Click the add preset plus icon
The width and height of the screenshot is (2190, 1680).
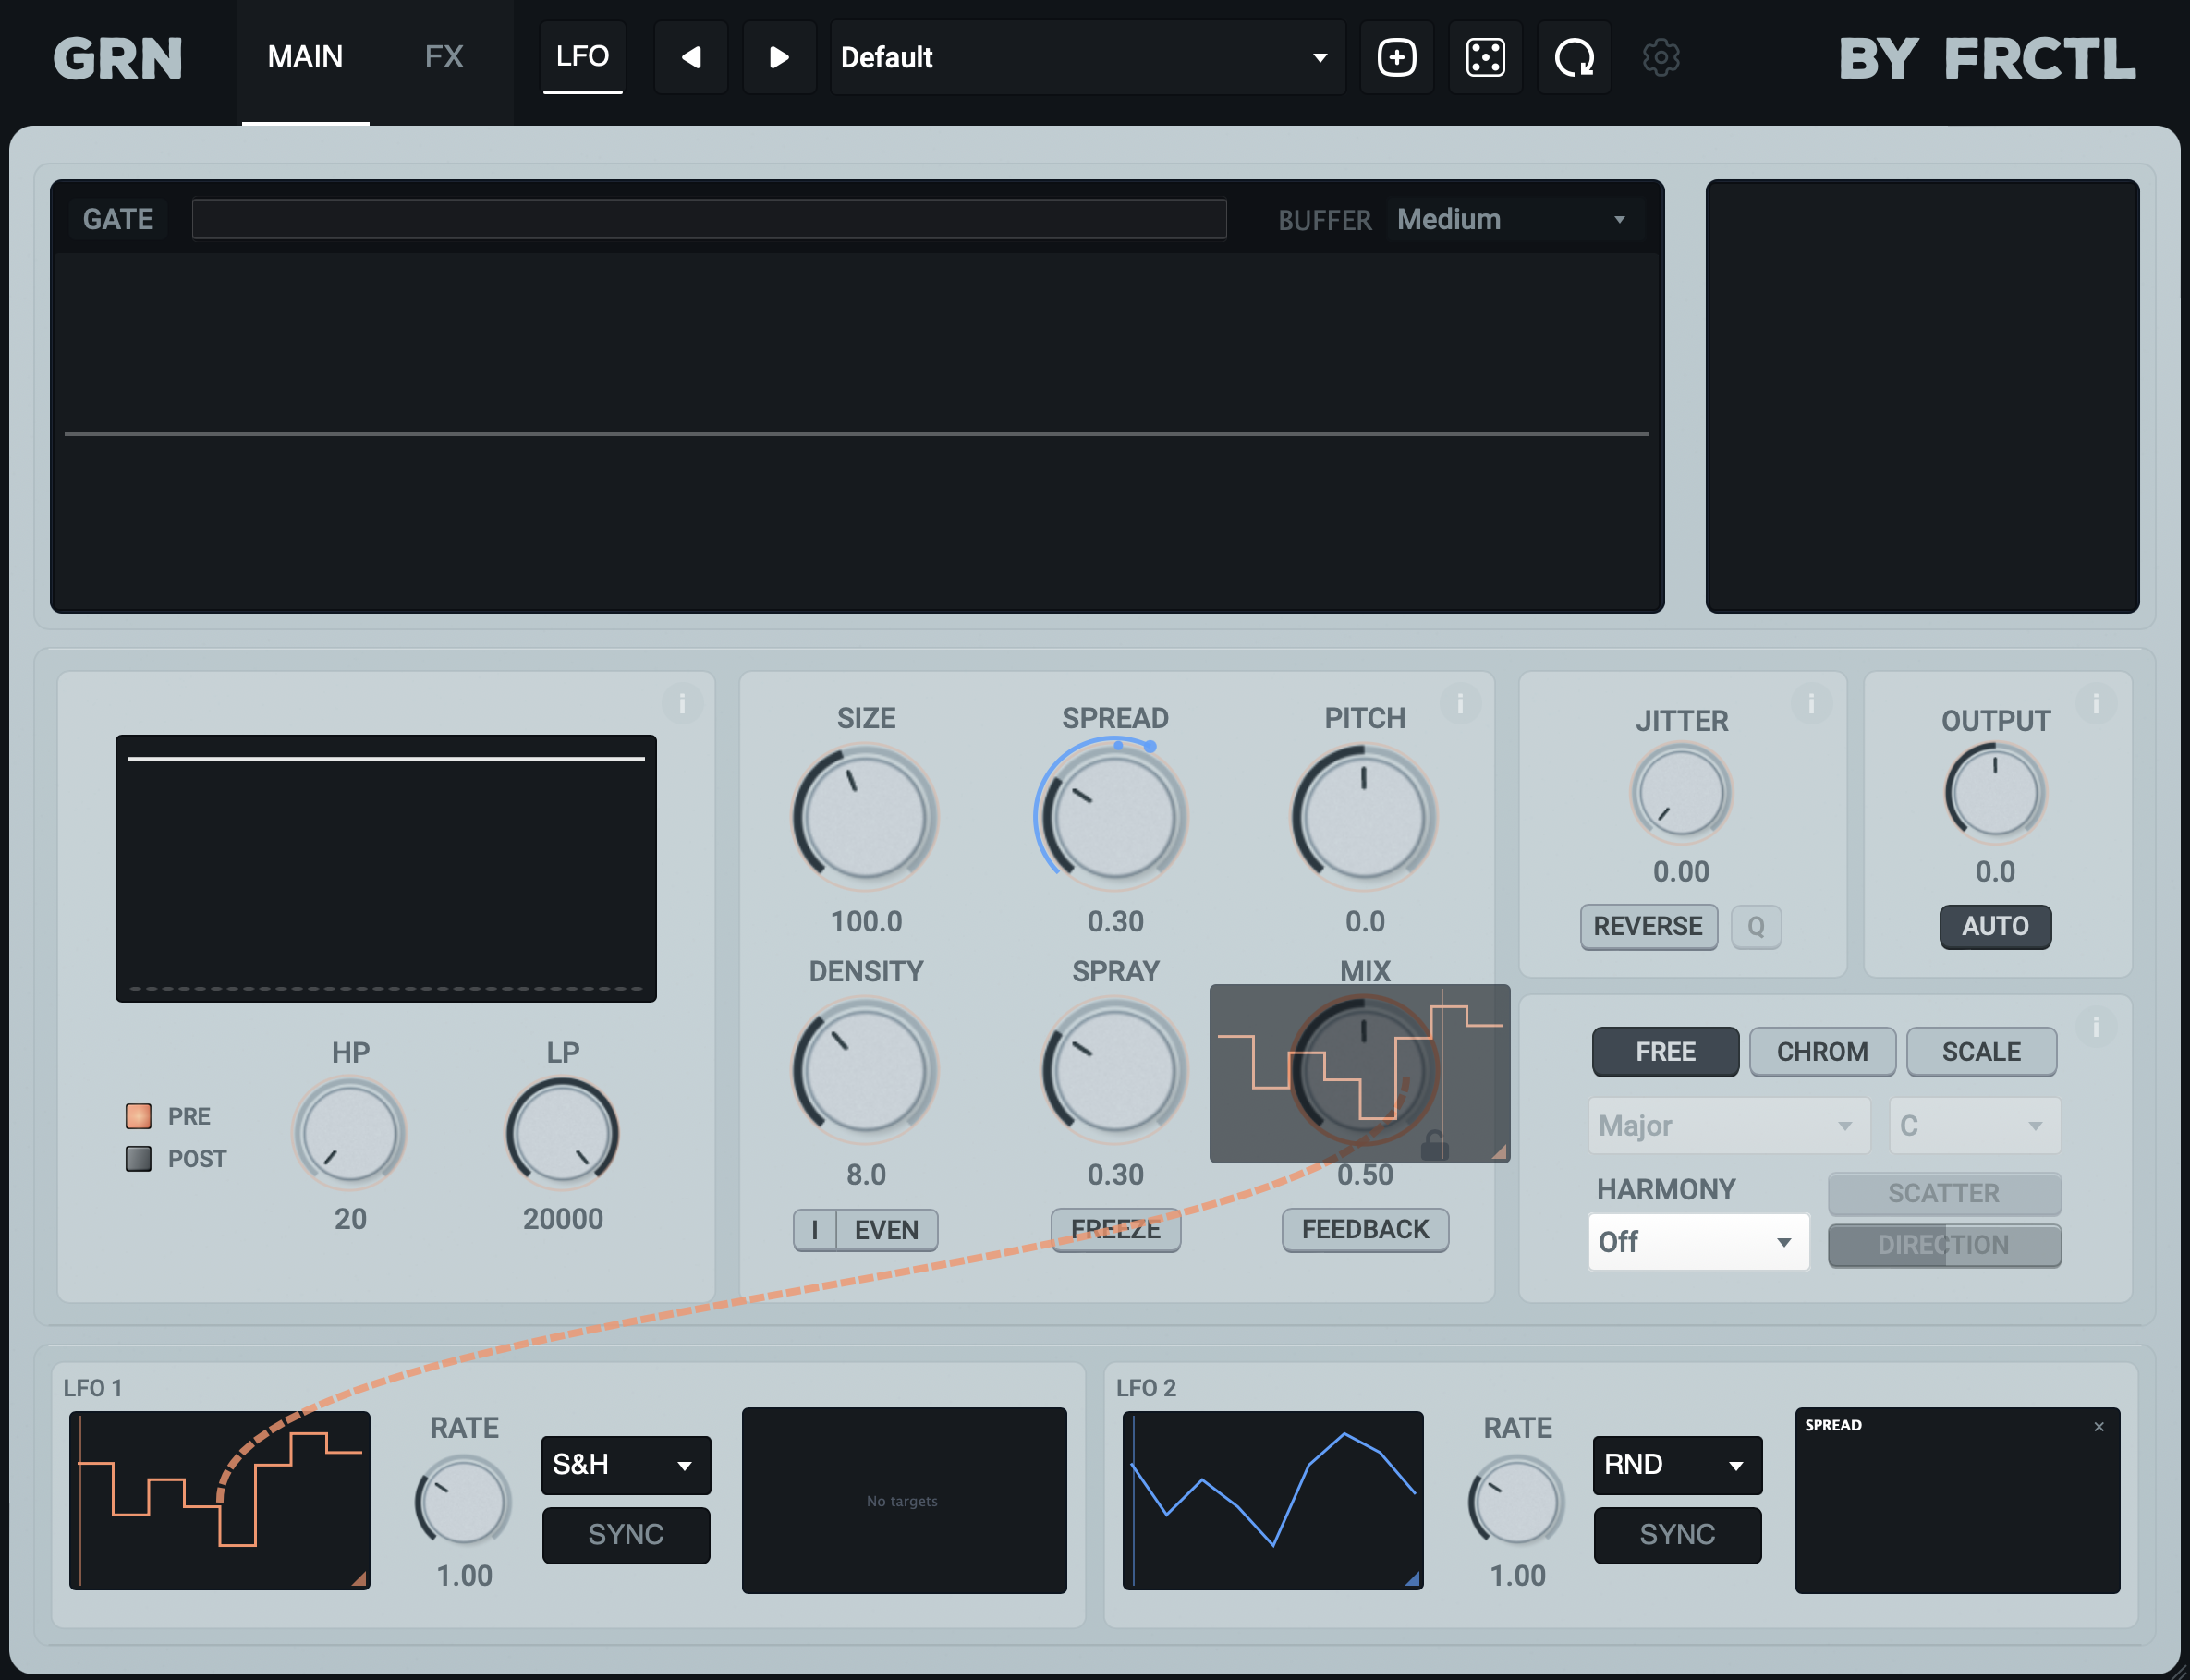1396,58
